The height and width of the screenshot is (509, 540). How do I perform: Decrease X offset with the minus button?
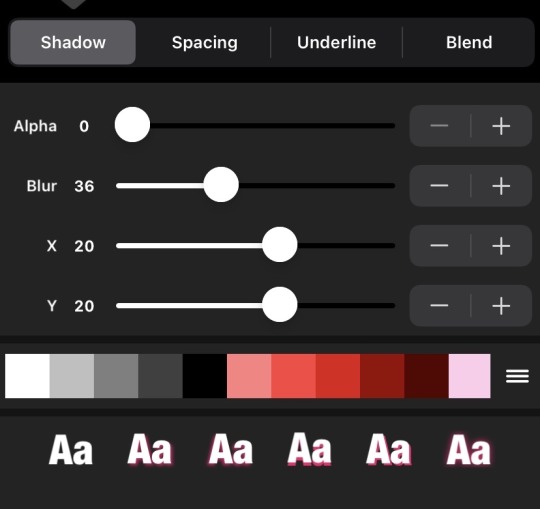click(439, 246)
